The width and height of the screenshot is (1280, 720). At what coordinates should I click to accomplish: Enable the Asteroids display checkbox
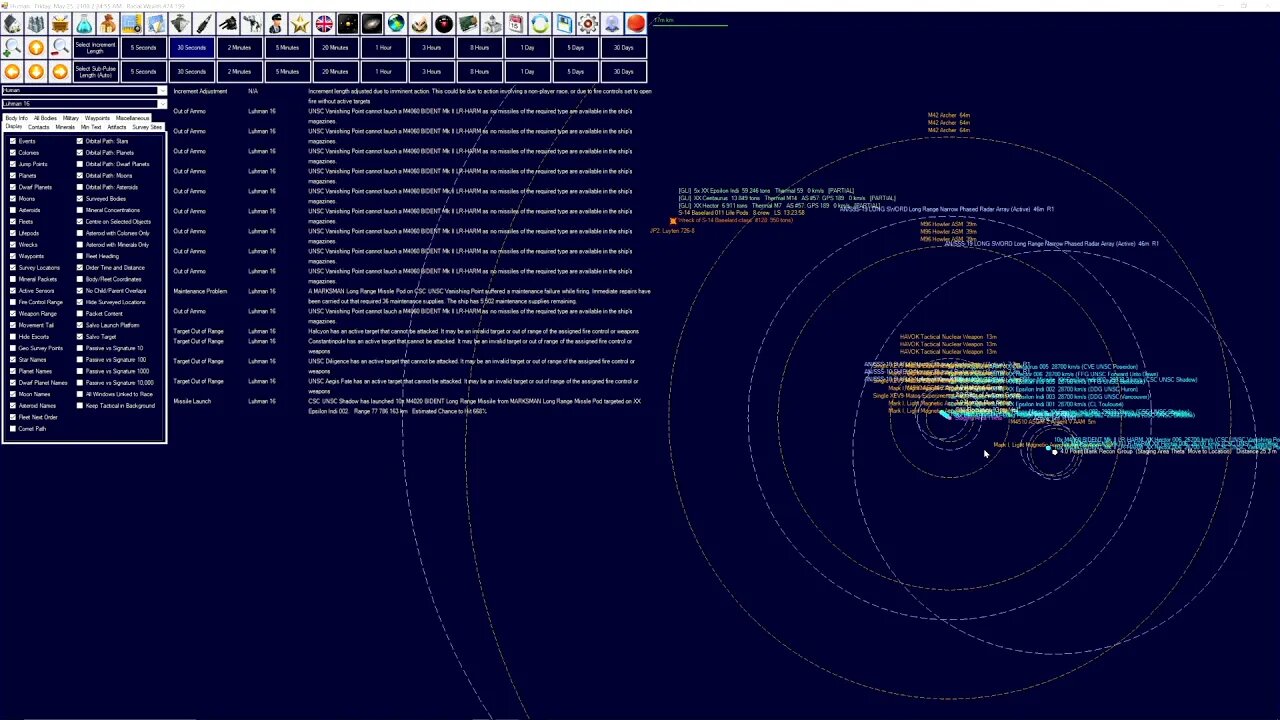coord(13,210)
